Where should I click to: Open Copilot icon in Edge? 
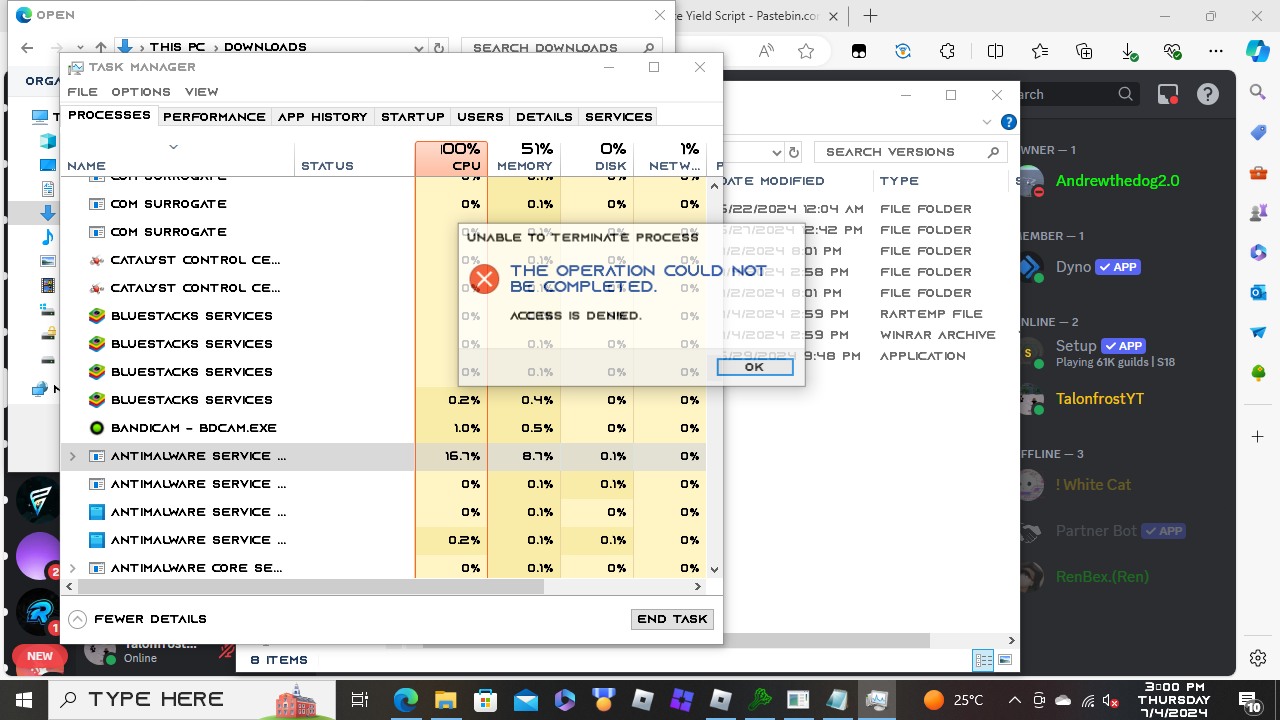point(1258,51)
